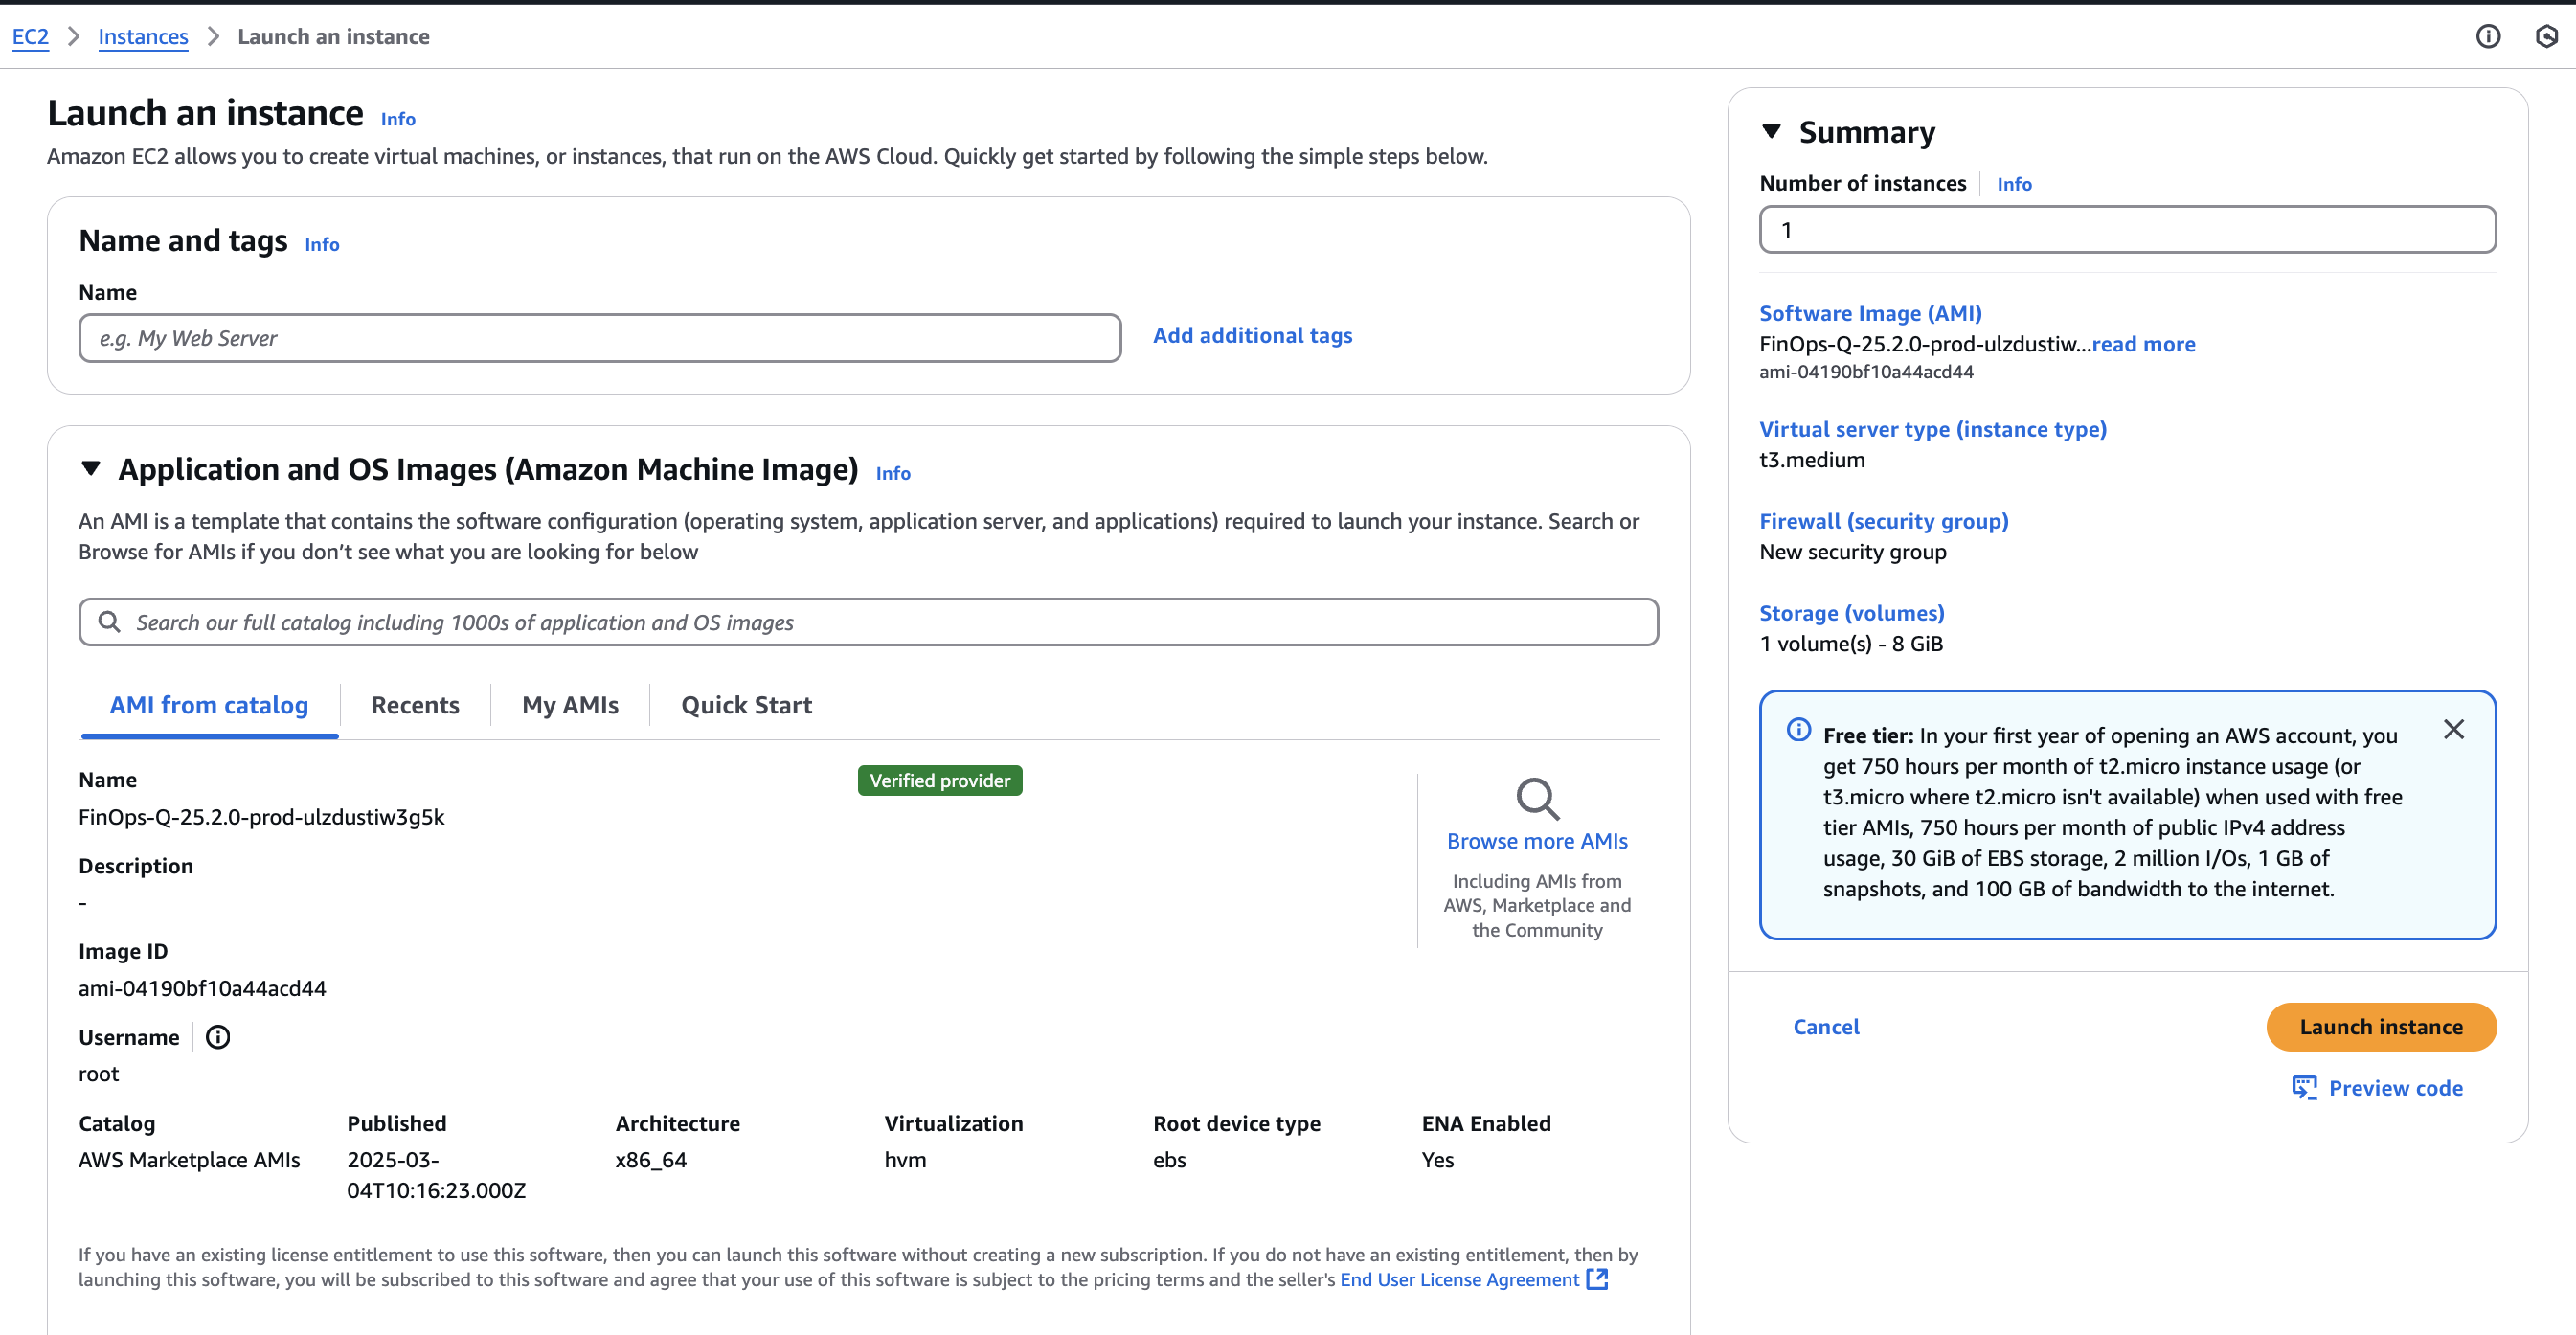2576x1335 pixels.
Task: Click the Preview code icon
Action: [2304, 1087]
